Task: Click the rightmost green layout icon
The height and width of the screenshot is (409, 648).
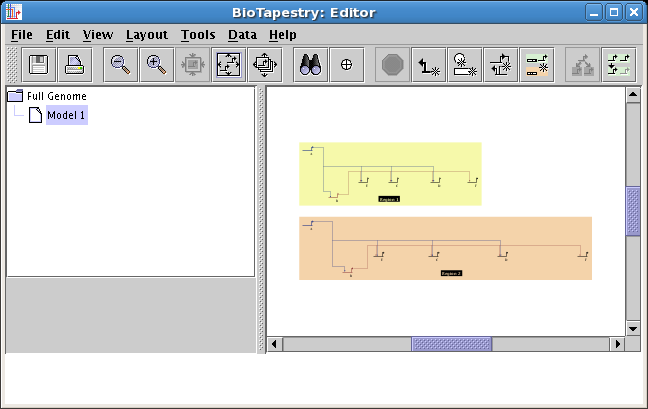Action: point(618,65)
